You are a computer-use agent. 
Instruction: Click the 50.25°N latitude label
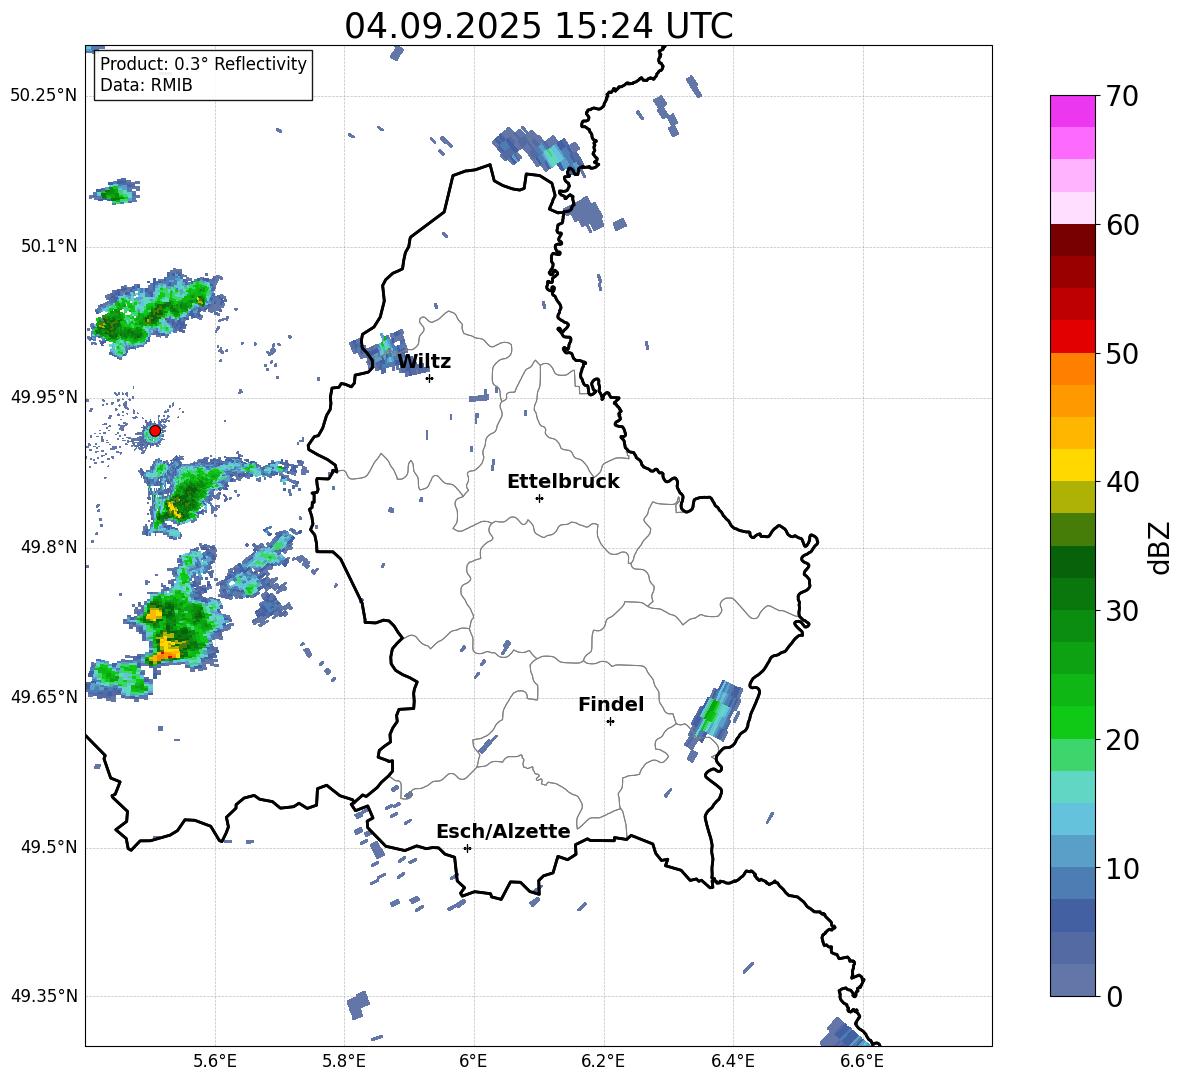point(44,96)
